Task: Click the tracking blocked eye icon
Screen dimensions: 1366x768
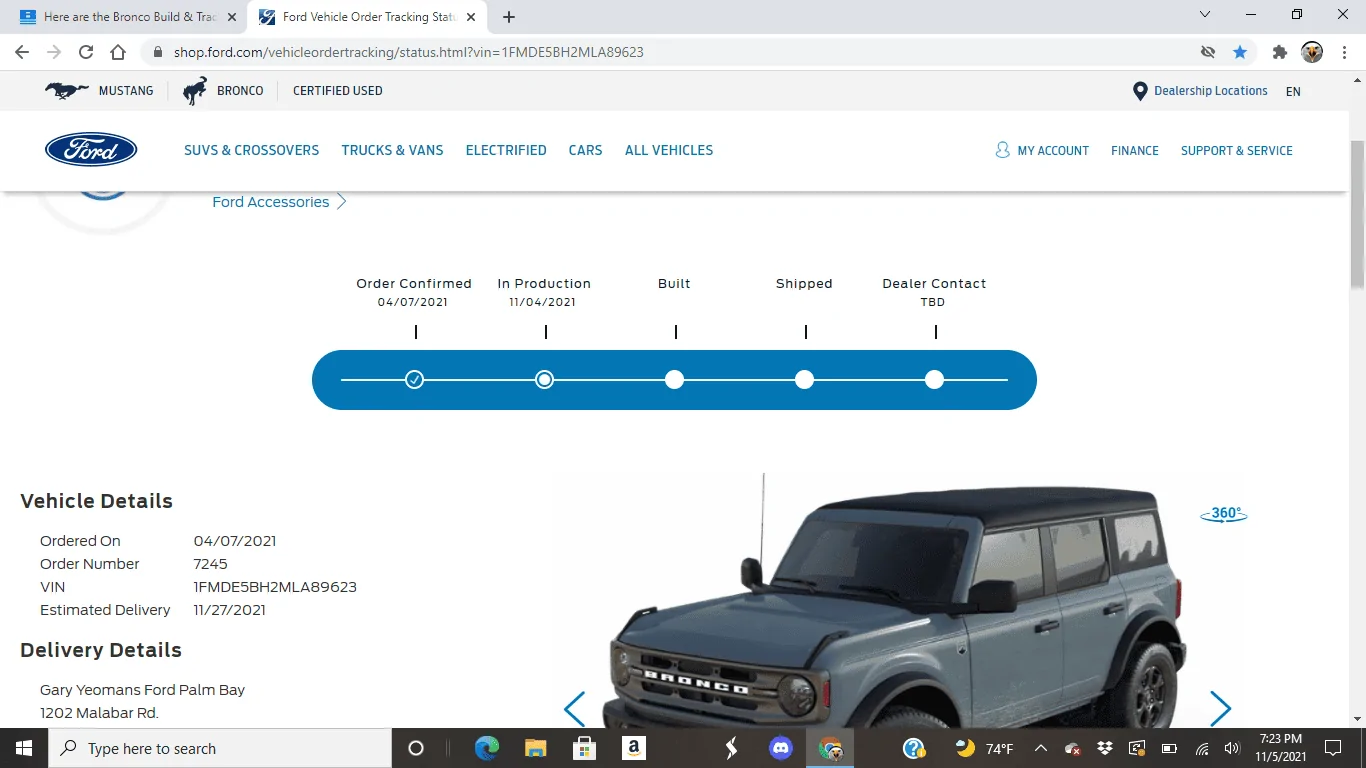Action: coord(1208,52)
